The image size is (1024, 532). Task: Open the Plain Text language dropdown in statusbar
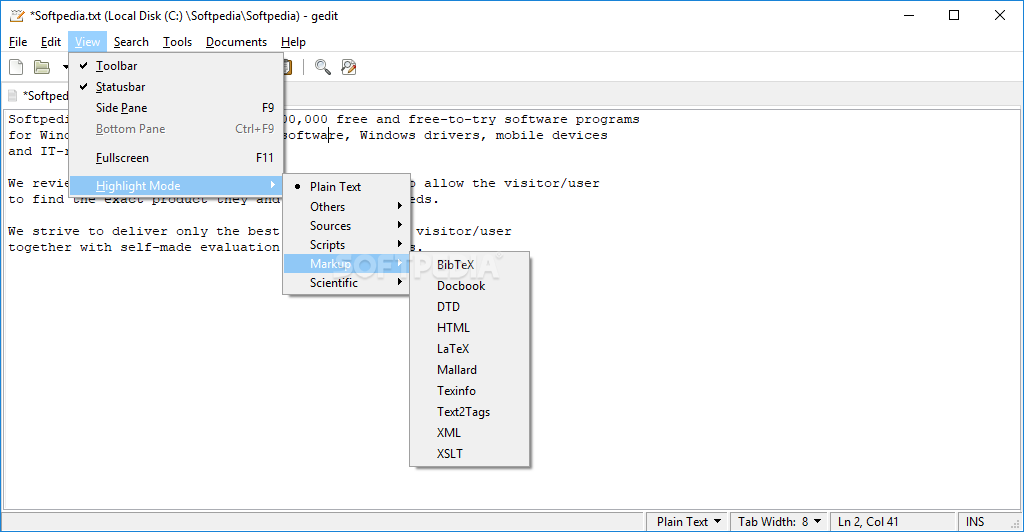point(689,522)
